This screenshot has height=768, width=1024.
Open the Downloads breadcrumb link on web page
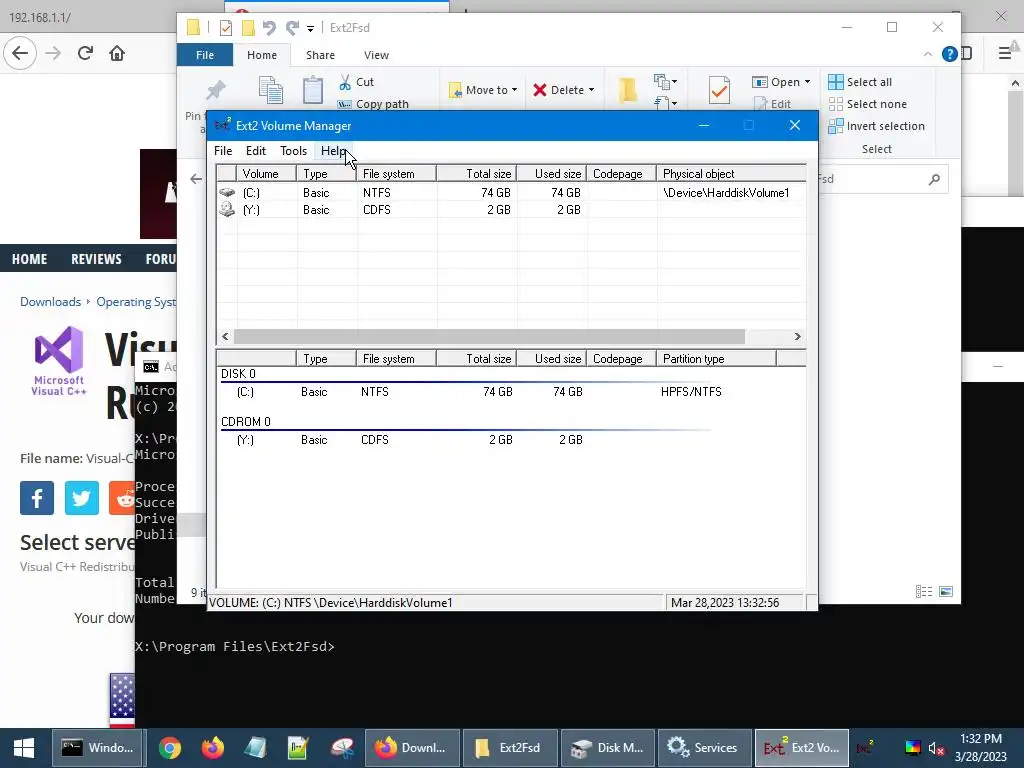pos(50,302)
